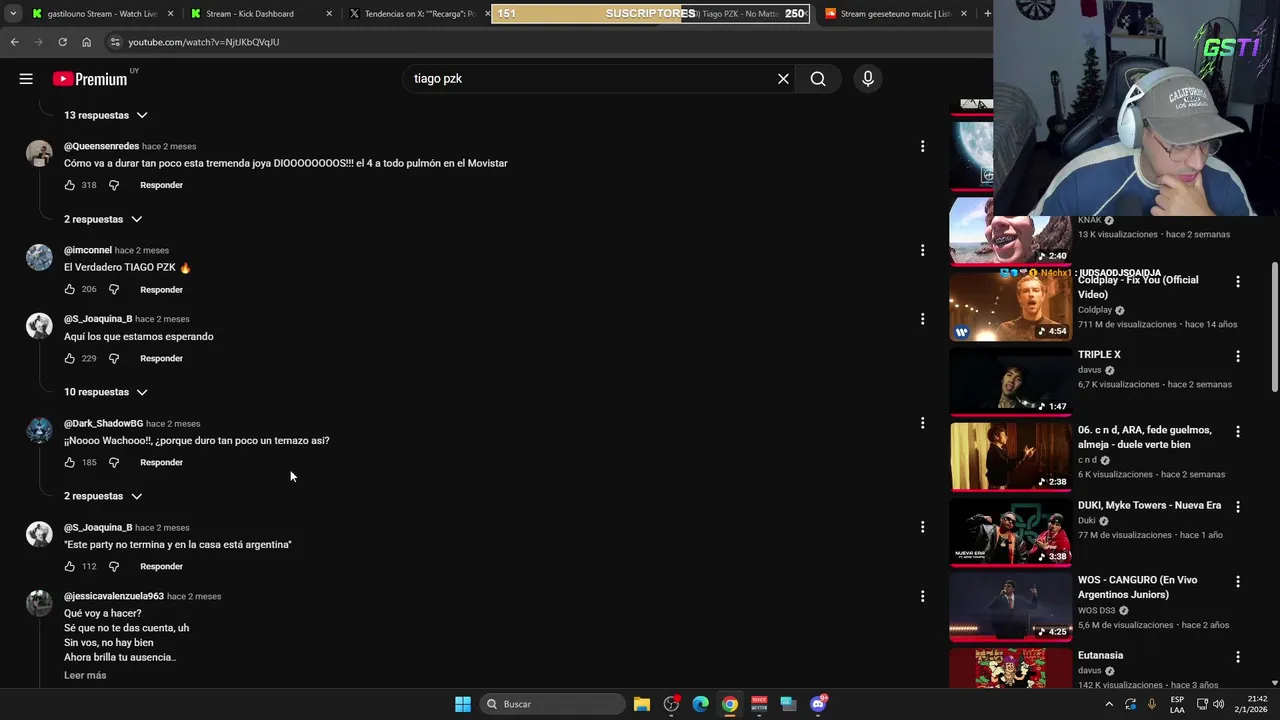Reply to @Queensenredes with Responder

click(161, 185)
